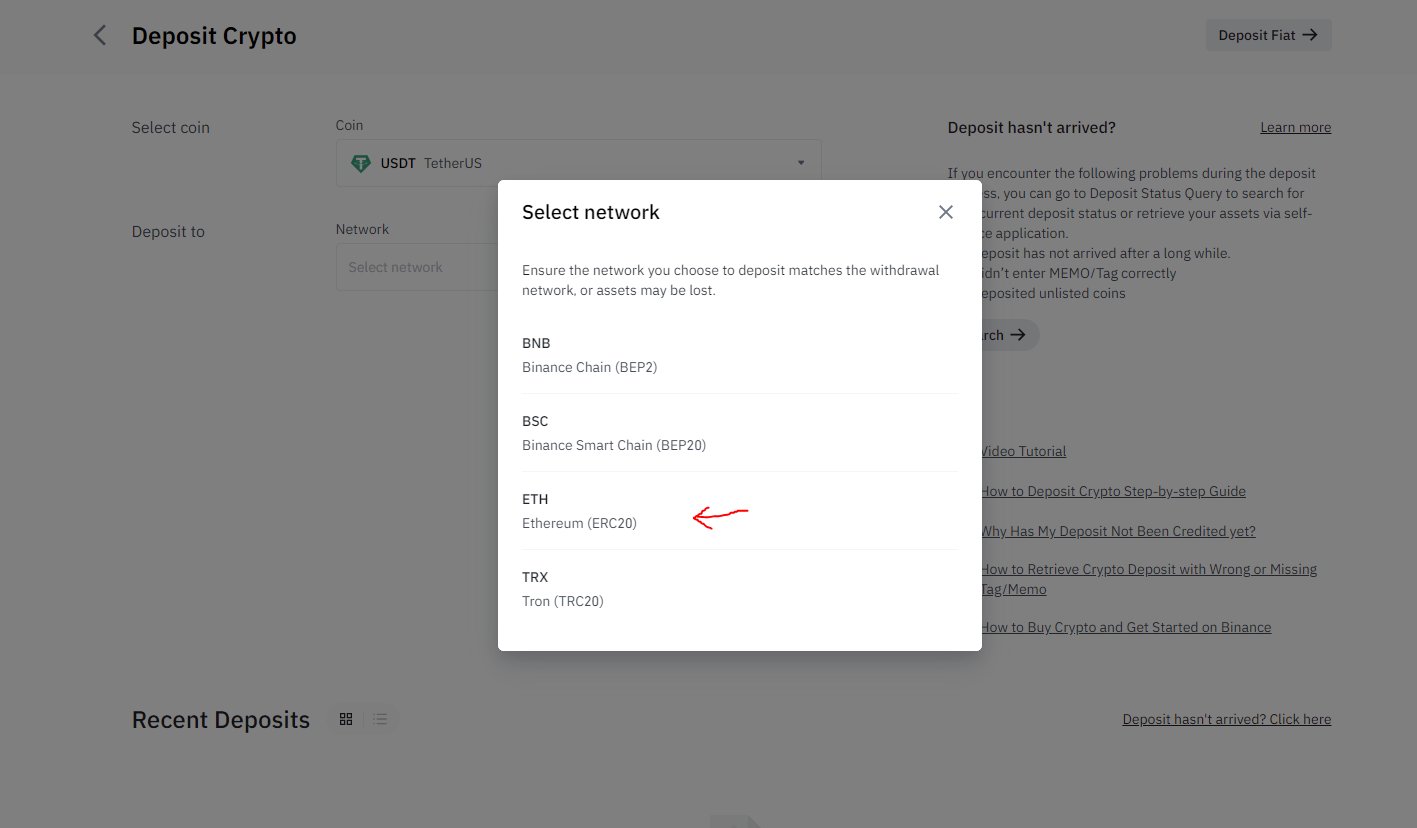Click the Deposit hasn't arrived? heading
Image resolution: width=1417 pixels, height=828 pixels.
pos(1031,127)
